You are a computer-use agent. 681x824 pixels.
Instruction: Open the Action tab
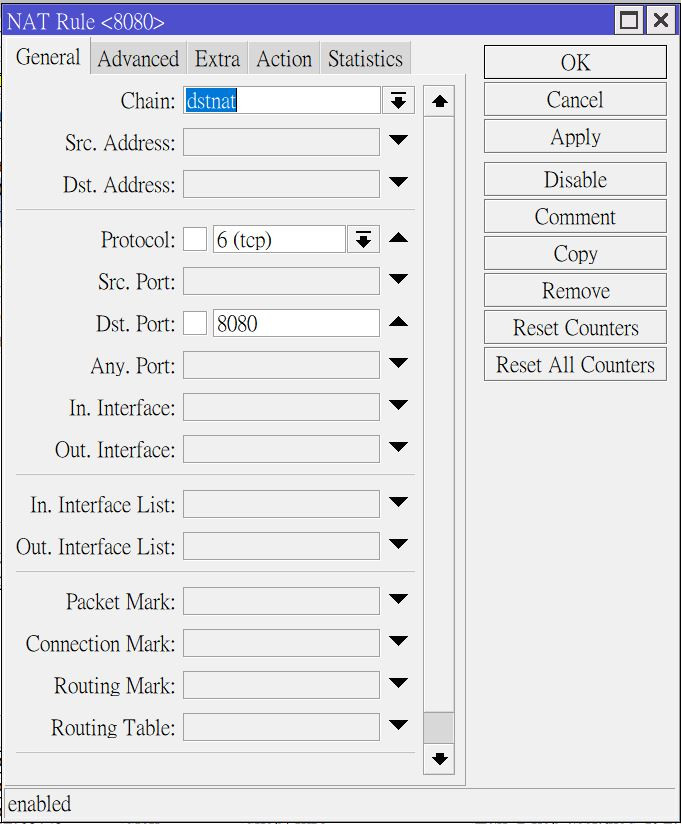point(284,58)
